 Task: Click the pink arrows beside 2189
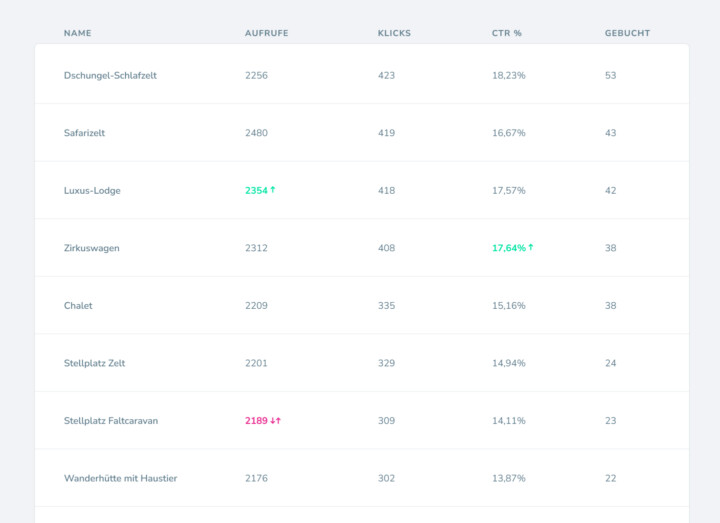[x=276, y=421]
